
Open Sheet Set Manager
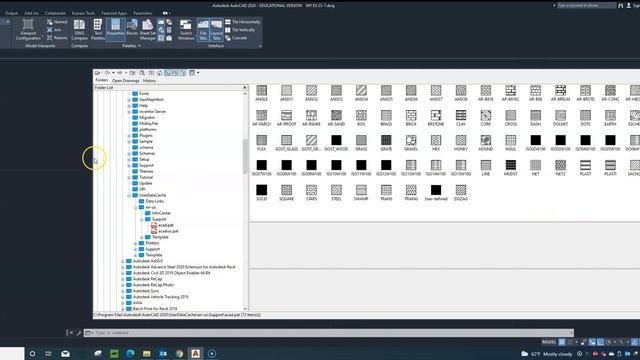(147, 29)
